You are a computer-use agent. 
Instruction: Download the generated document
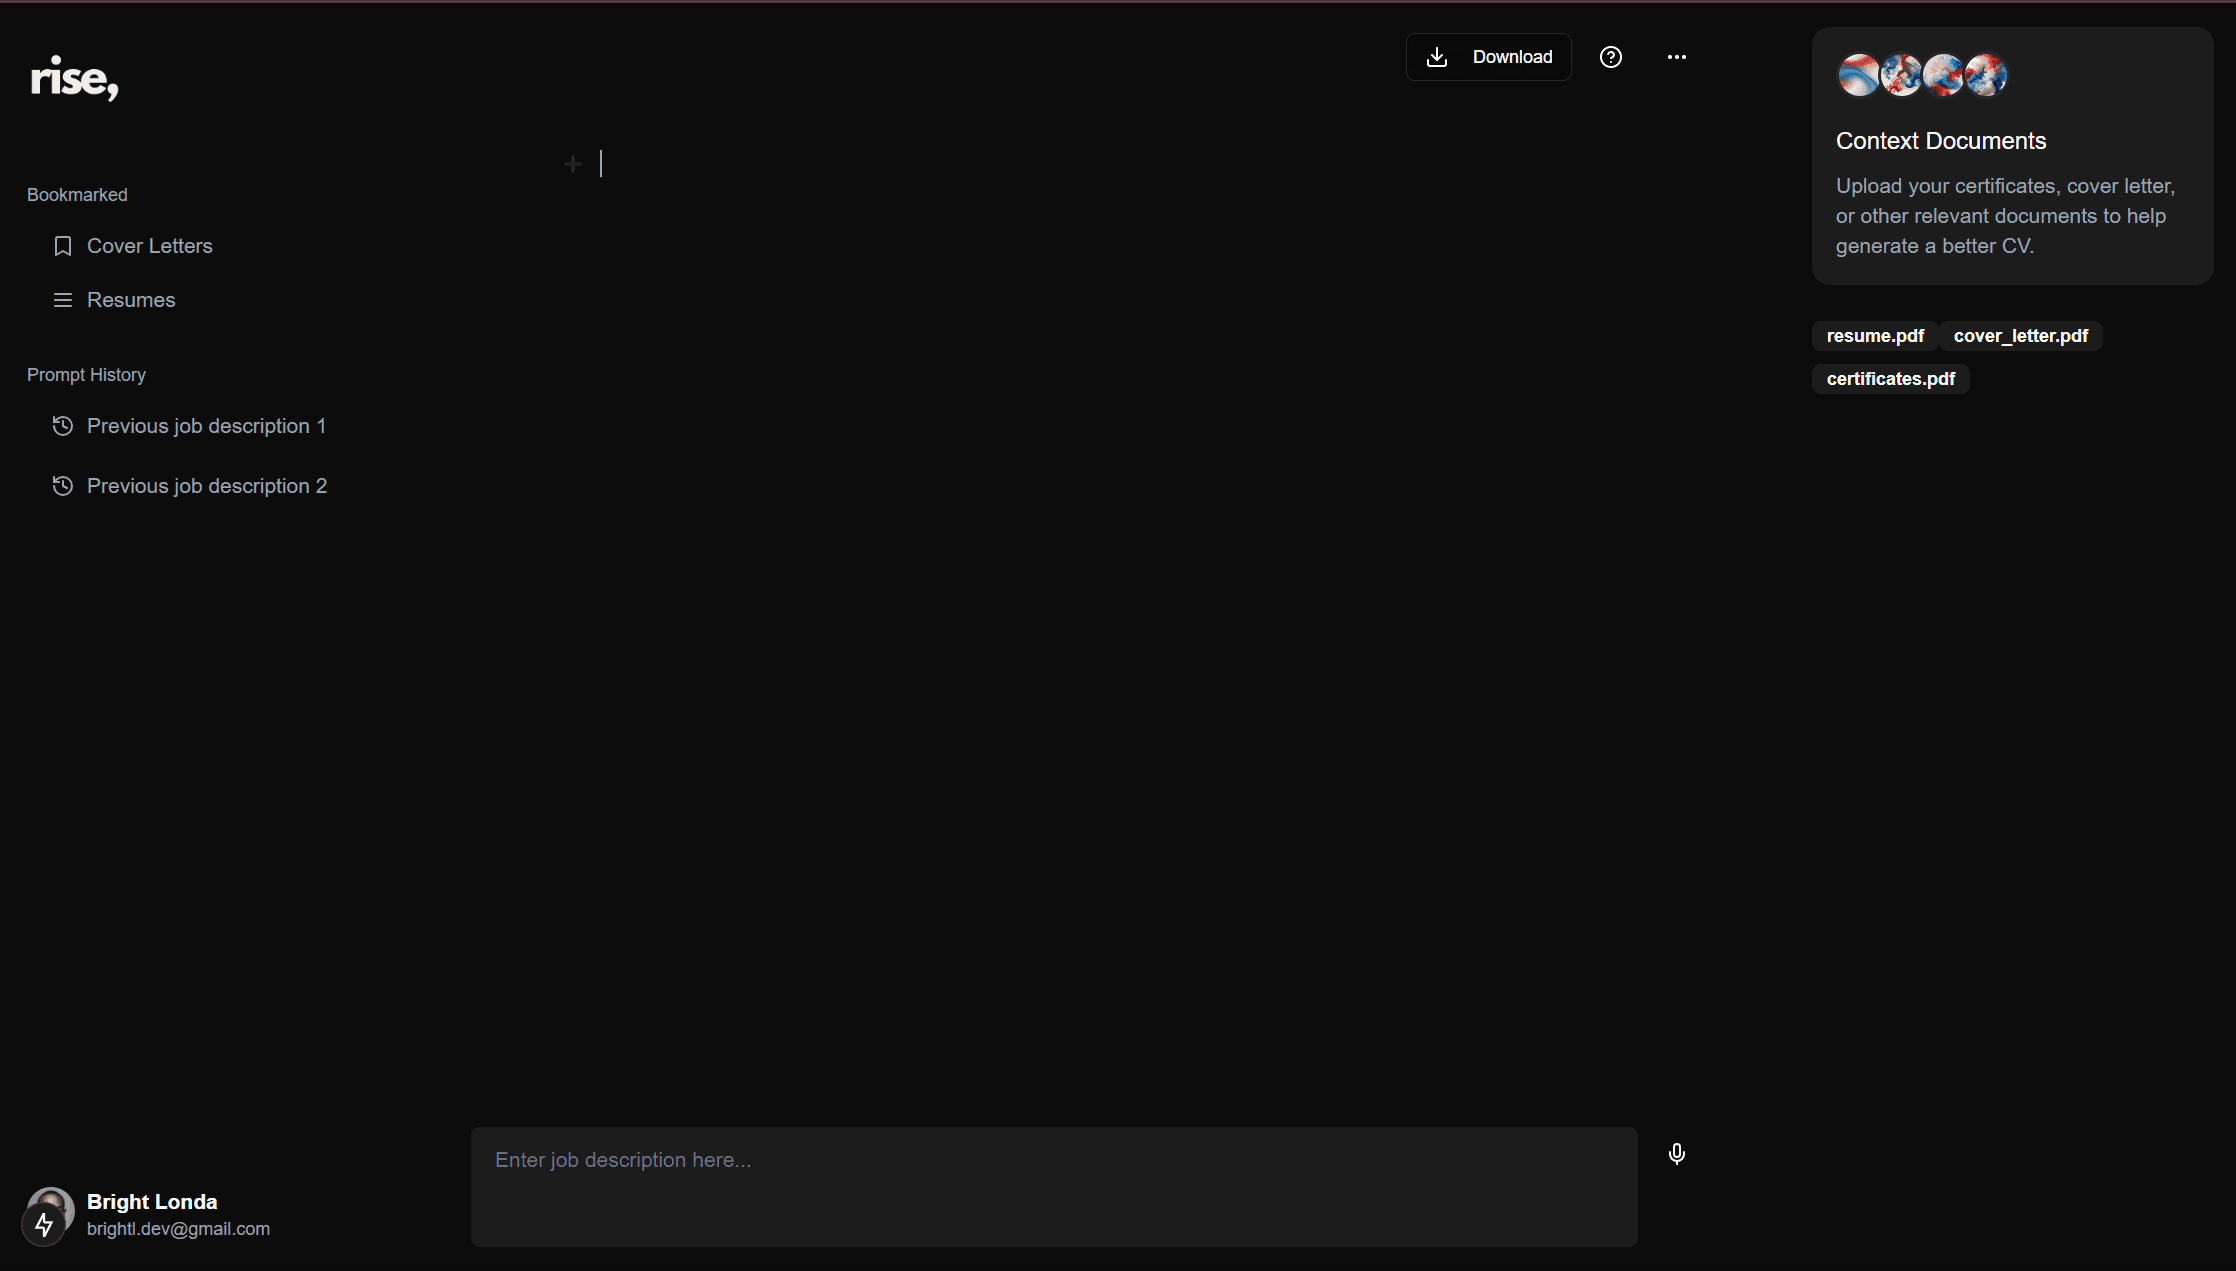[1488, 57]
